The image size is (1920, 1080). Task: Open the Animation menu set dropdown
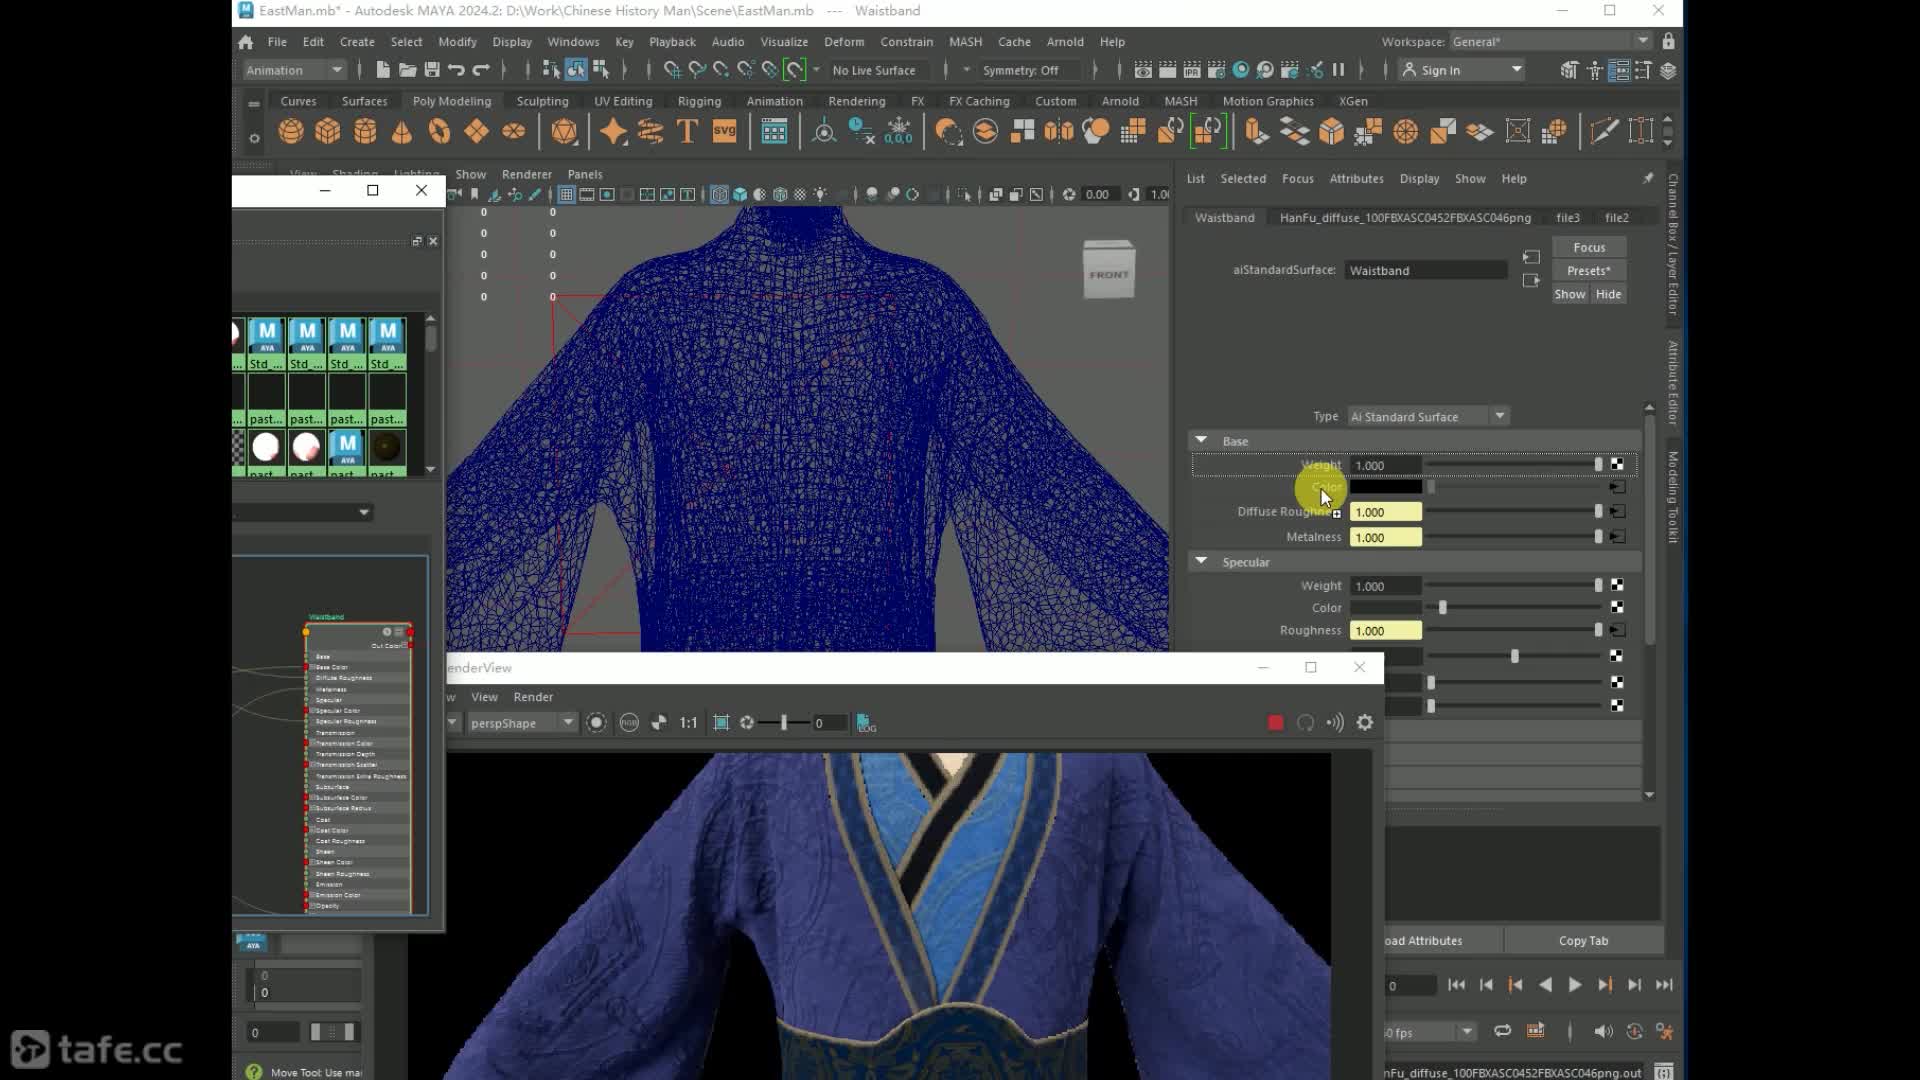pos(295,70)
